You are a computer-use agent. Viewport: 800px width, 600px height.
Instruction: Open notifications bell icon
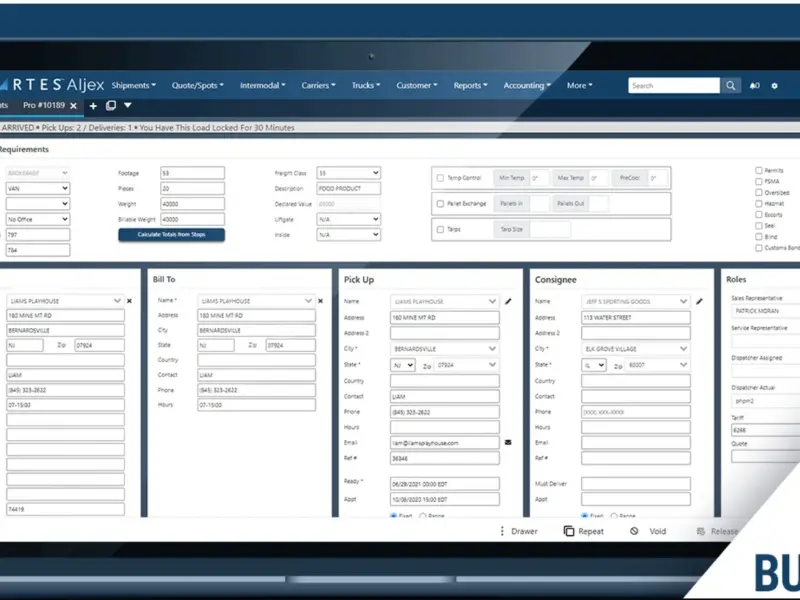[753, 86]
